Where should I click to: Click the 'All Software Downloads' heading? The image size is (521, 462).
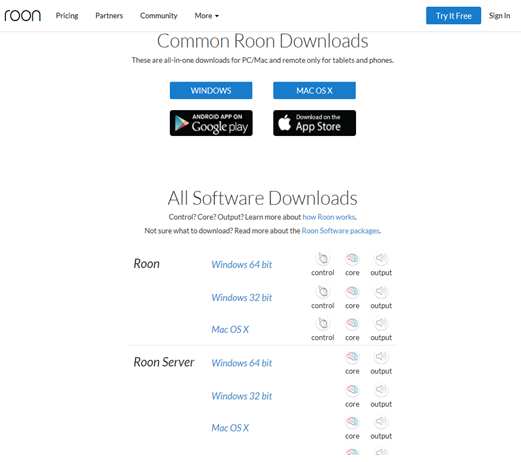(262, 198)
